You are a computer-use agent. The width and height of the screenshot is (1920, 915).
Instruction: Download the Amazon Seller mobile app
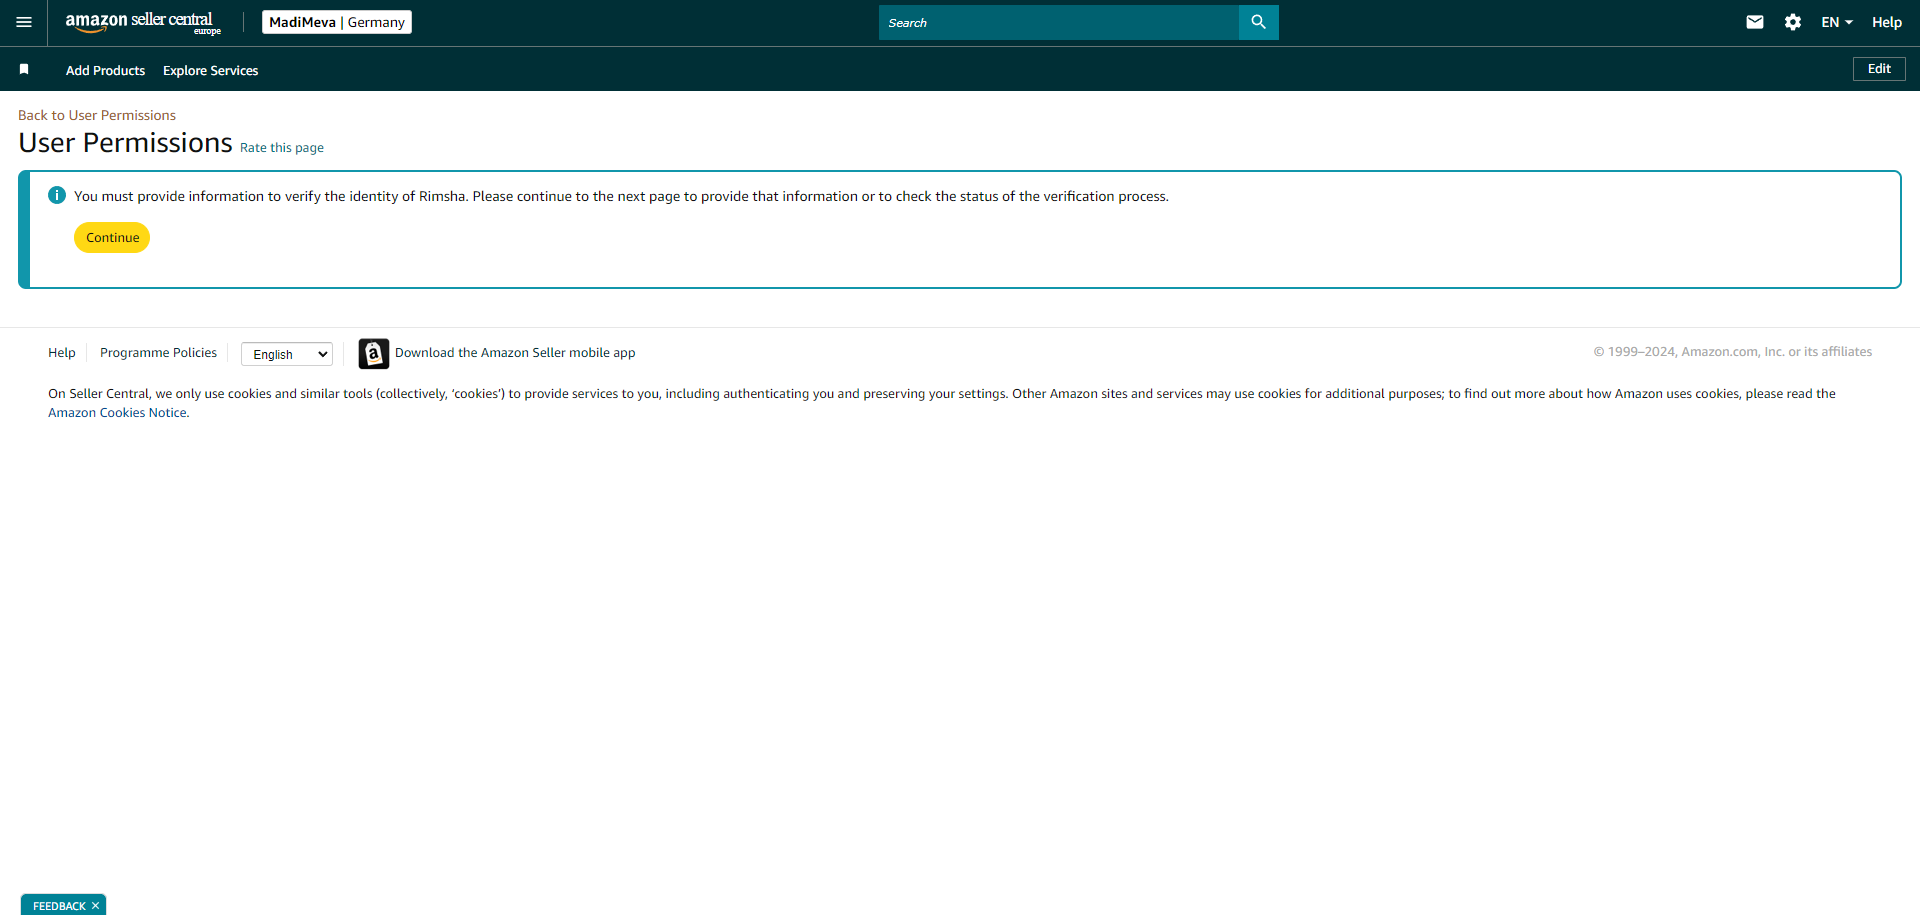[515, 352]
